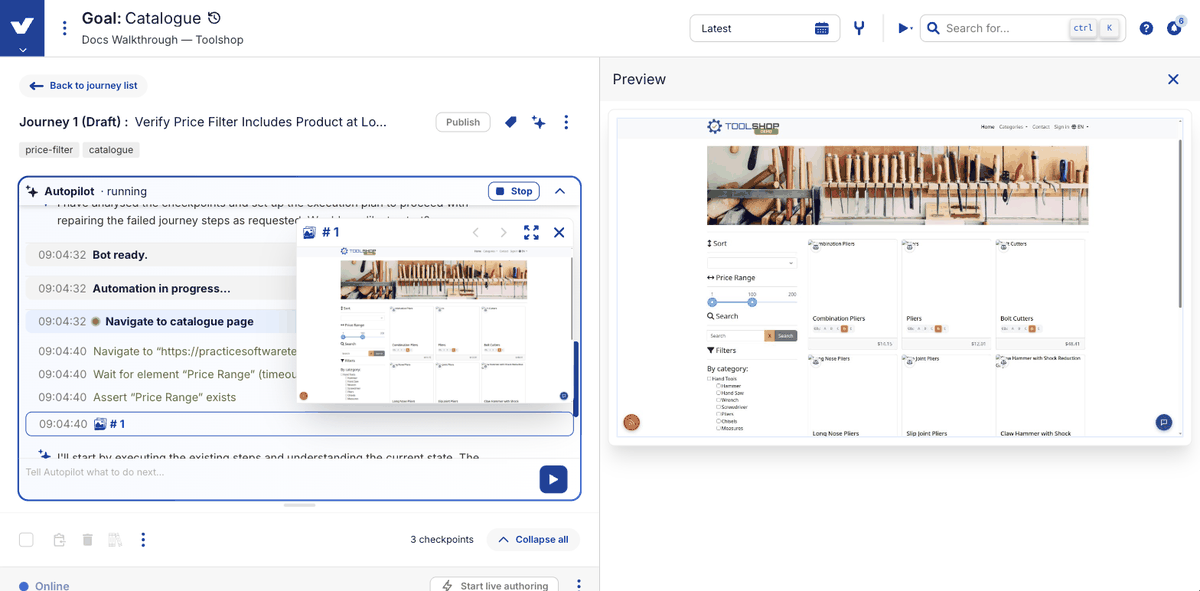Click the journey tag icon
This screenshot has width=1200, height=591.
point(510,122)
